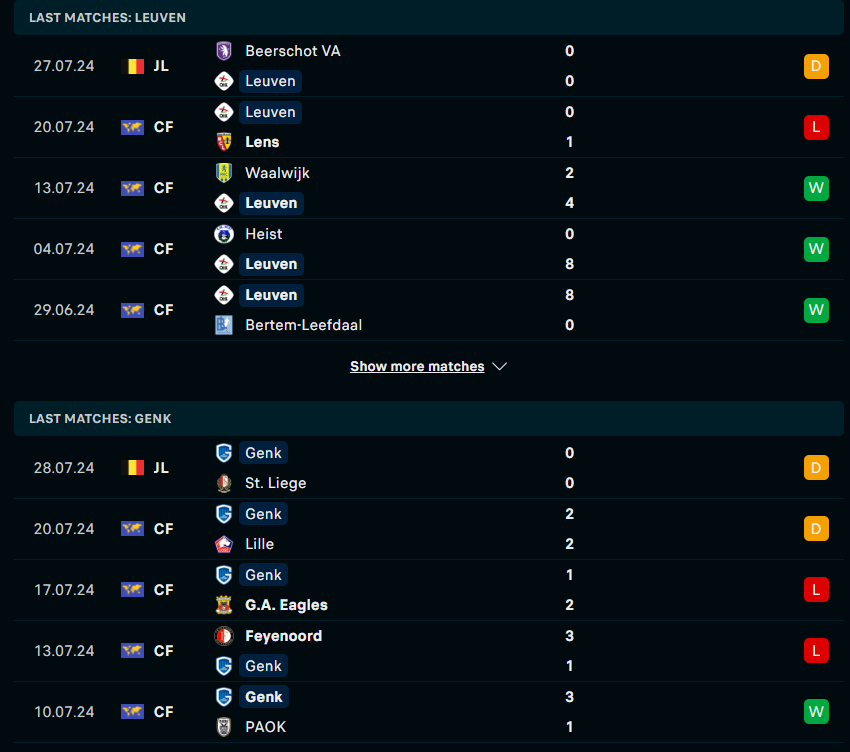Image resolution: width=850 pixels, height=752 pixels.
Task: Click Belgium flag on 27.07.24 match
Action: (133, 66)
